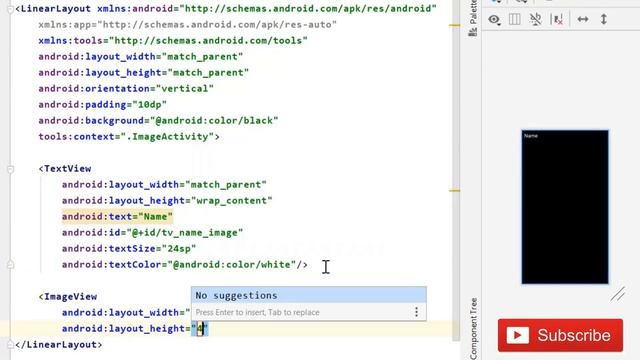Open the Palette side panel tab
Viewport: 640px width, 360px height.
[473, 18]
